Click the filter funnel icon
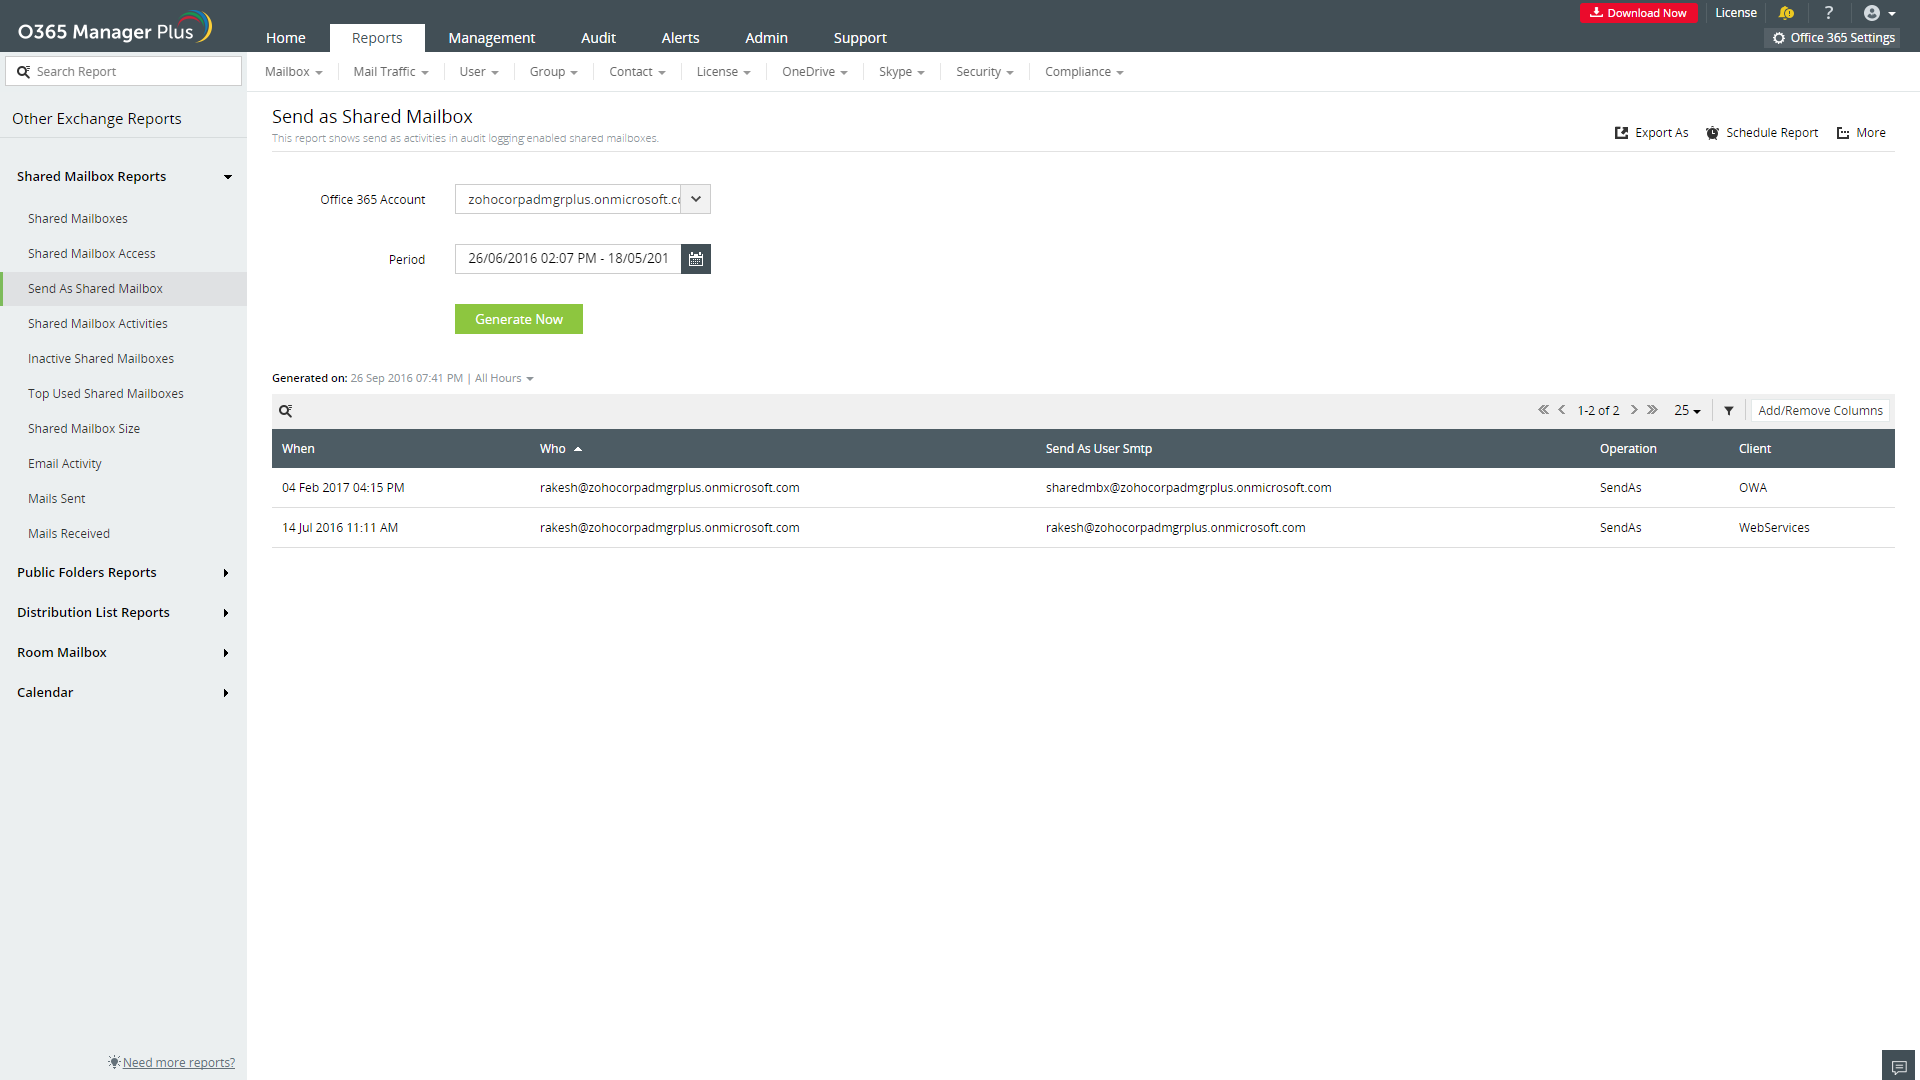Viewport: 1920px width, 1080px height. tap(1729, 411)
